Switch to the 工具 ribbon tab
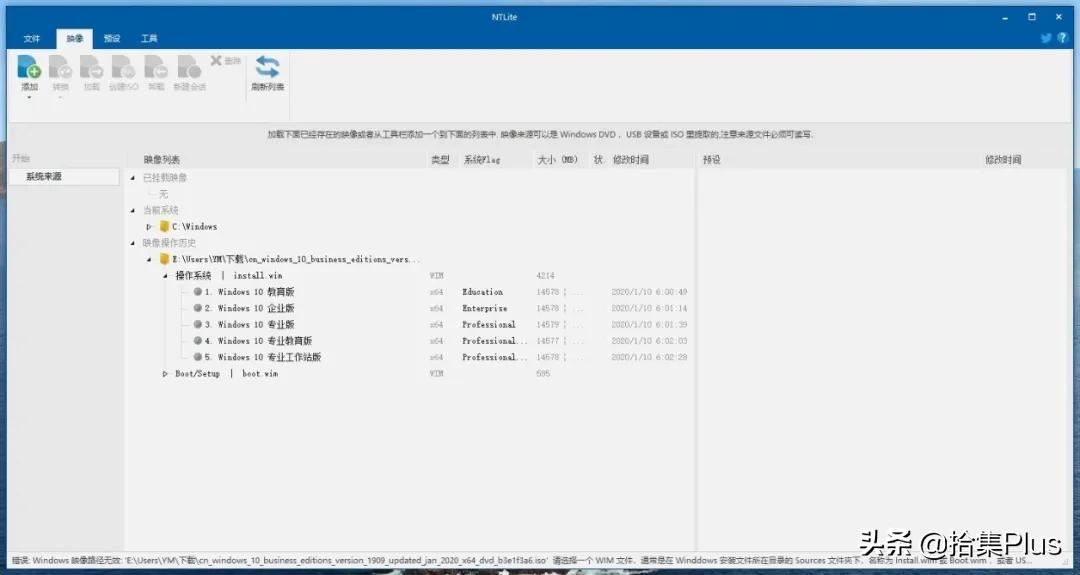Image resolution: width=1080 pixels, height=575 pixels. tap(149, 39)
